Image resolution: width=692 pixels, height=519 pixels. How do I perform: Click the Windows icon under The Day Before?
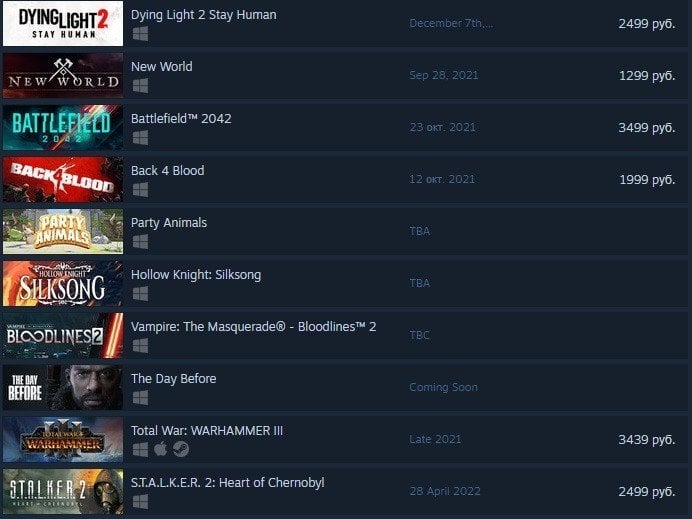140,398
